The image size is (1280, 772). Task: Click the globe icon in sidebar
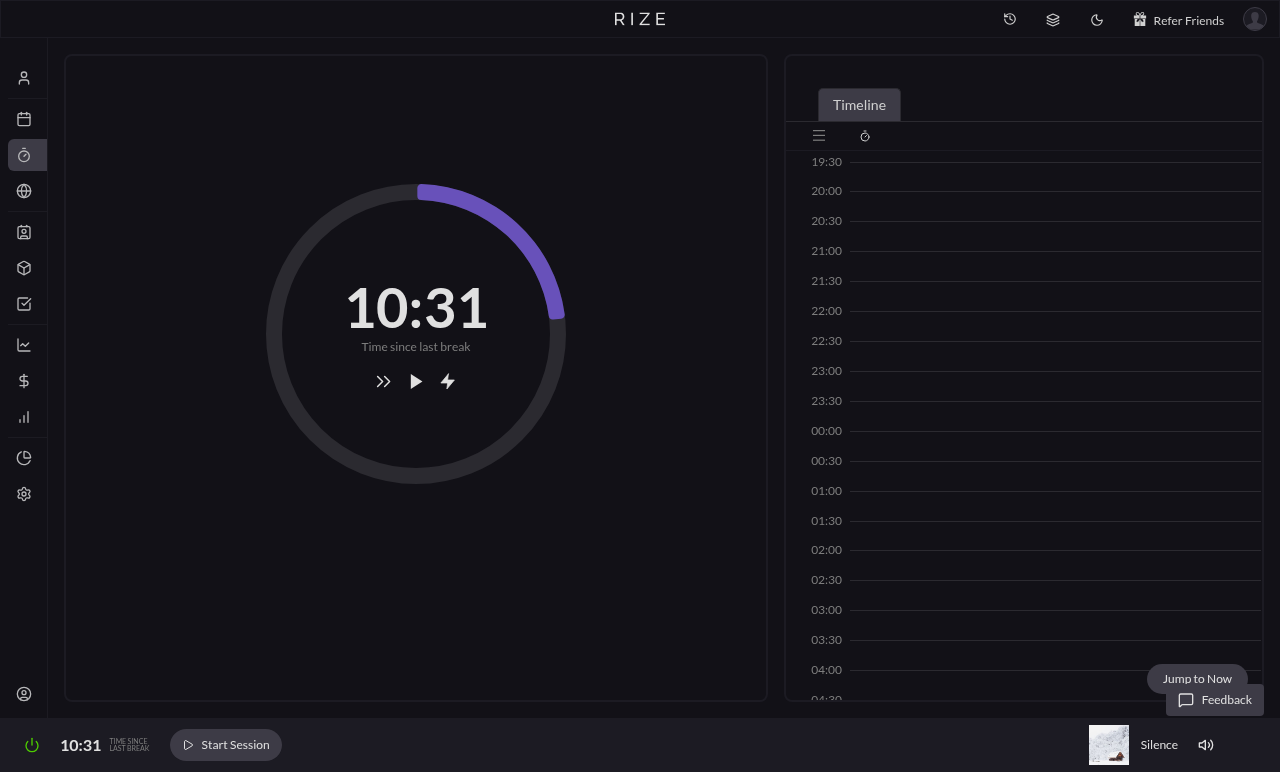pyautogui.click(x=24, y=191)
